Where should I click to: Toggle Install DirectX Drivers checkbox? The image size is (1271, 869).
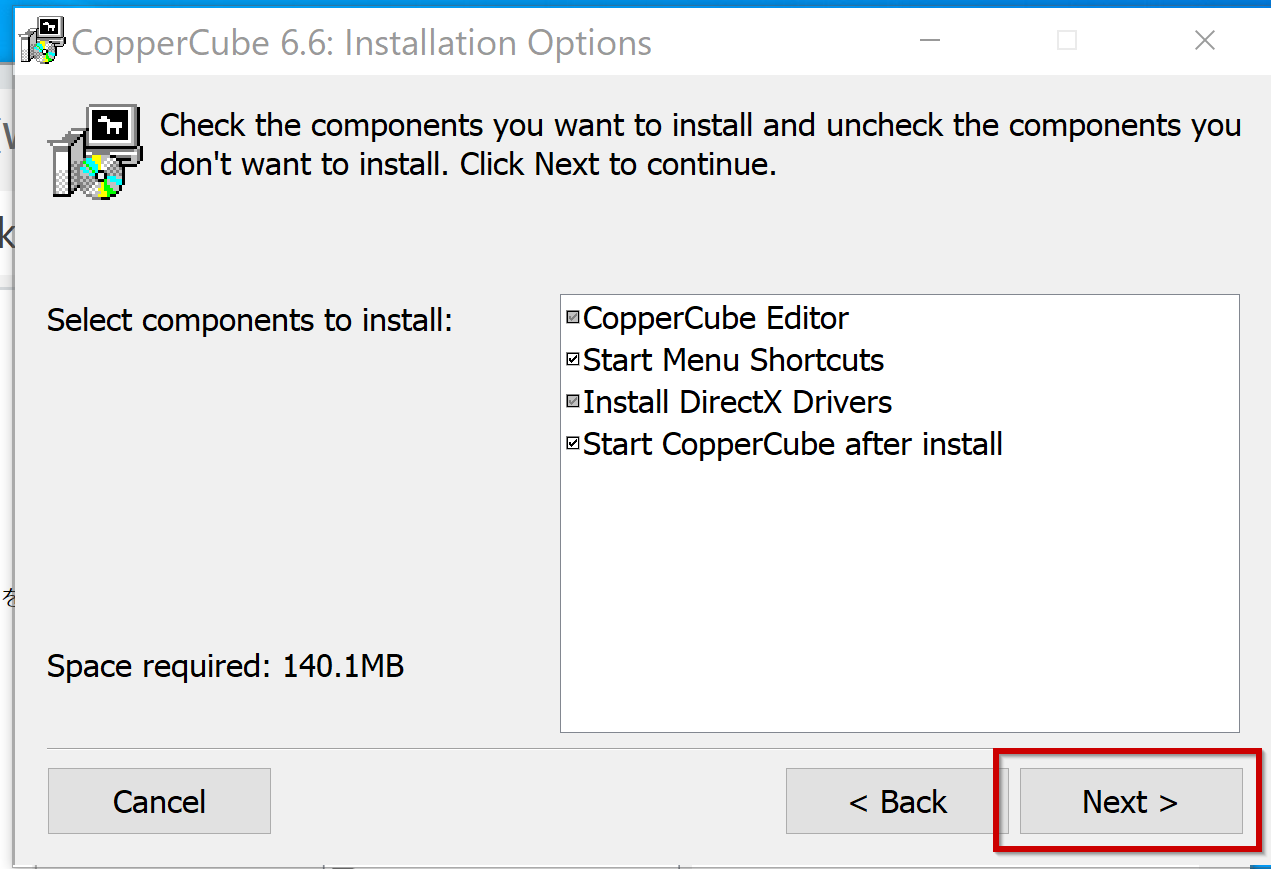tap(573, 402)
